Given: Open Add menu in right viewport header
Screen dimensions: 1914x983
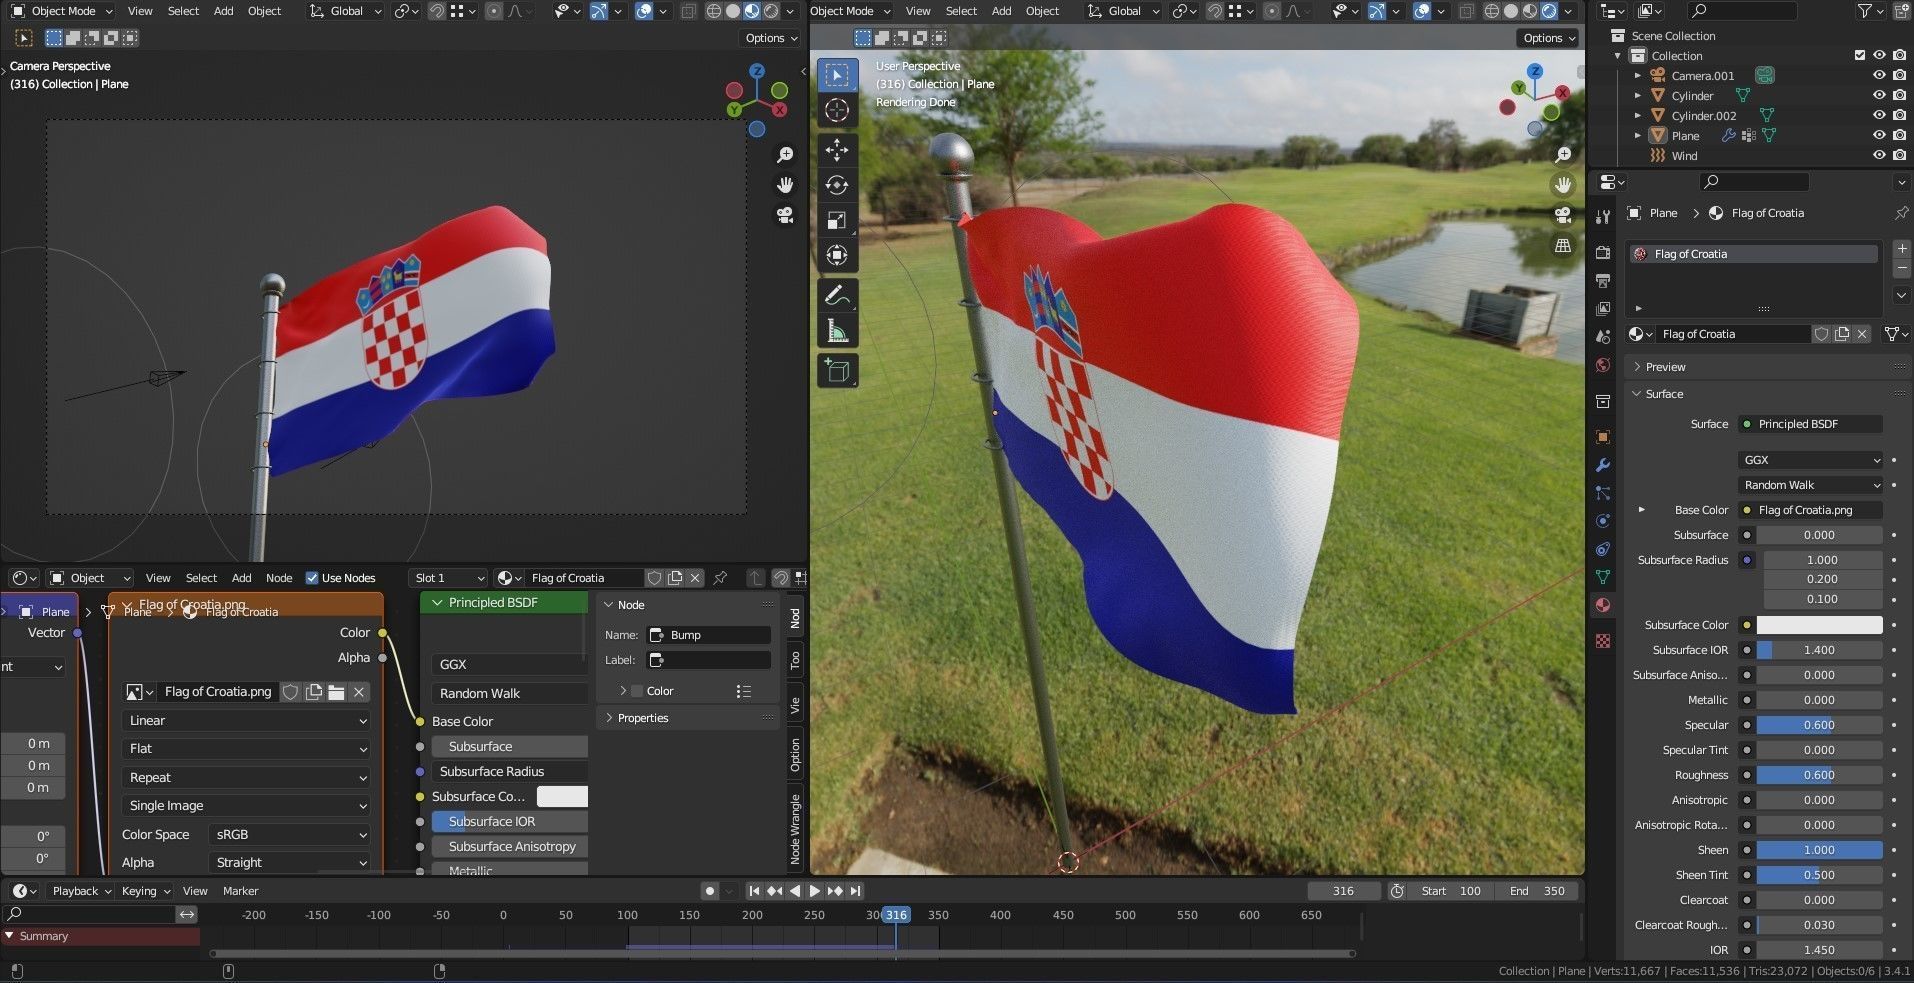Looking at the screenshot, I should tap(1001, 11).
